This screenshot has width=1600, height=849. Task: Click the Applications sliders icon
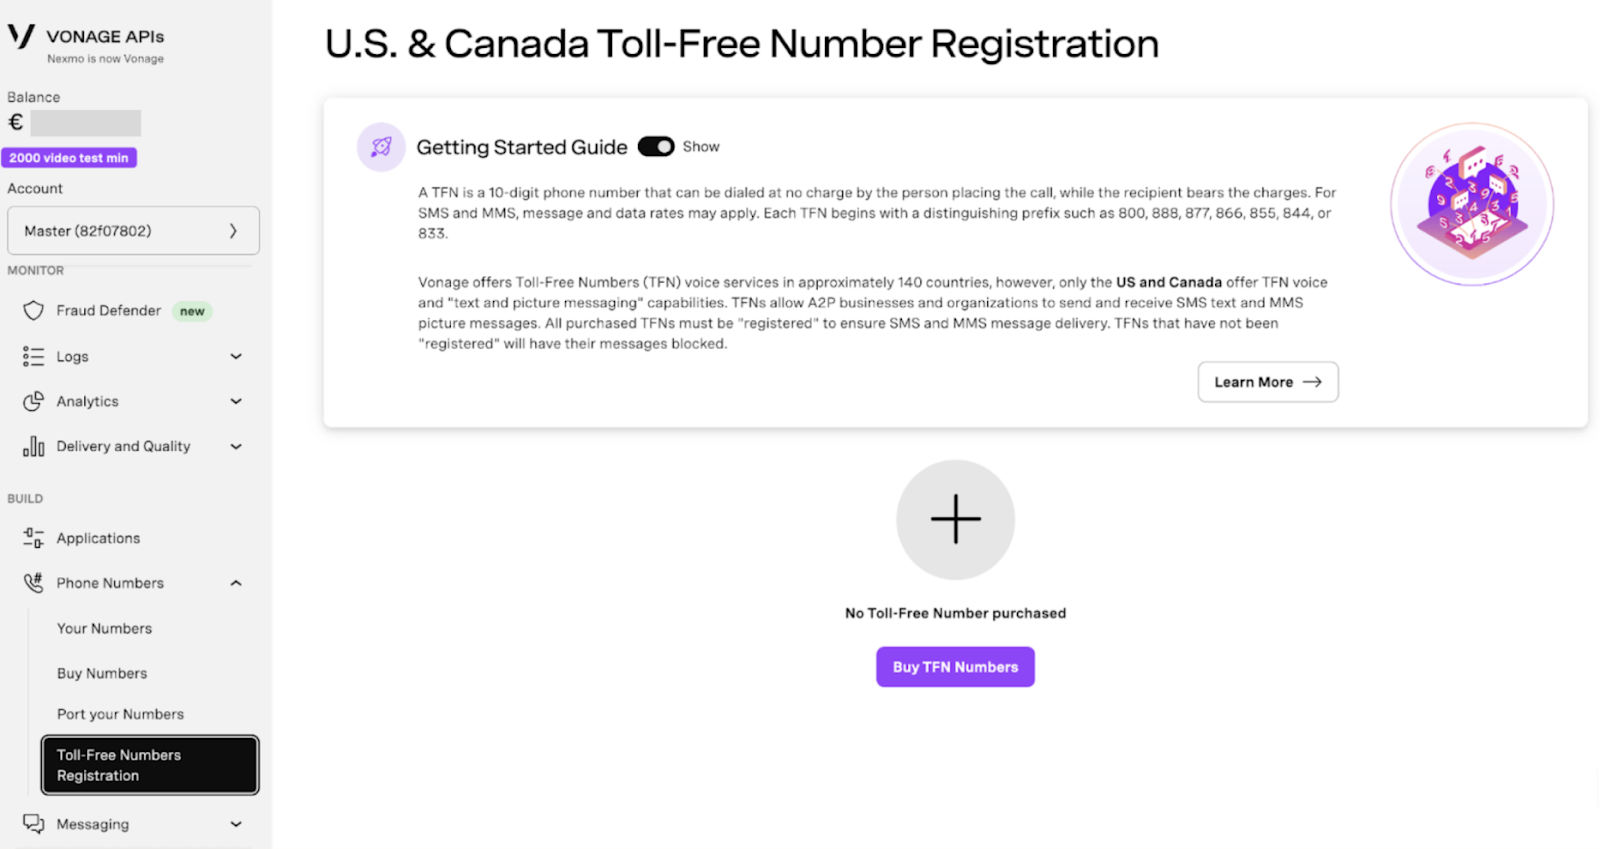(x=33, y=538)
